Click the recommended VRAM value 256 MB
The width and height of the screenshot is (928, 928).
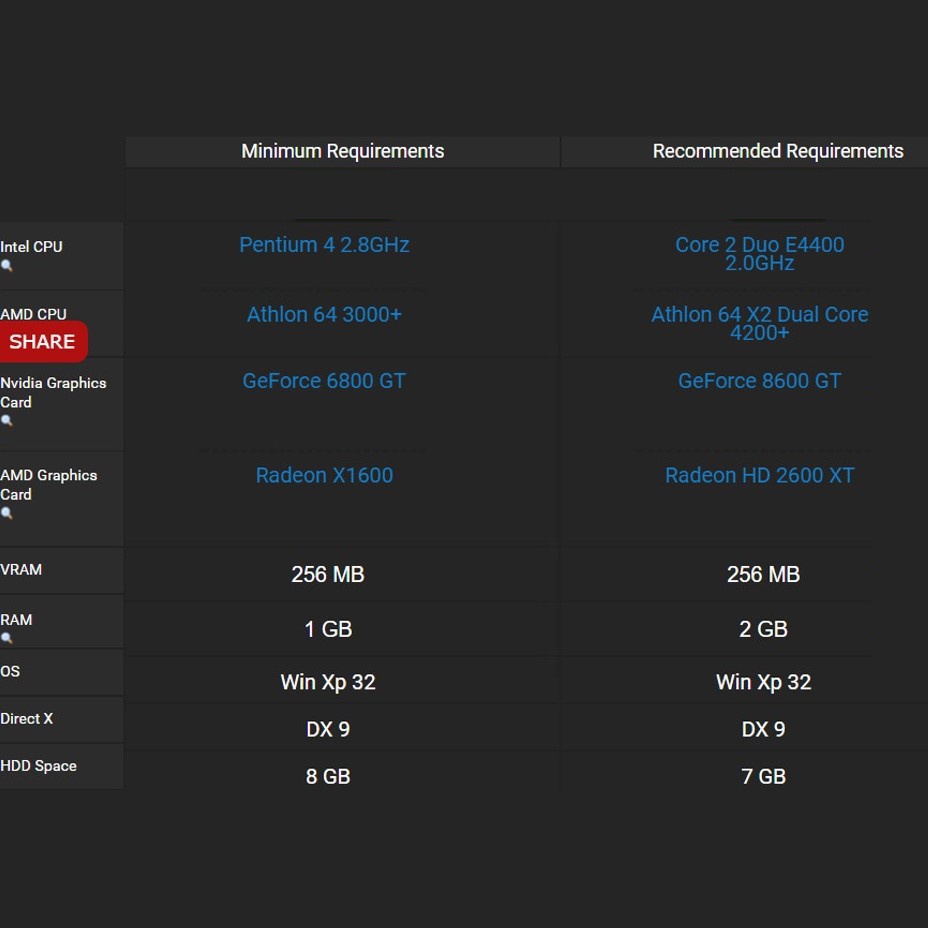(x=763, y=574)
